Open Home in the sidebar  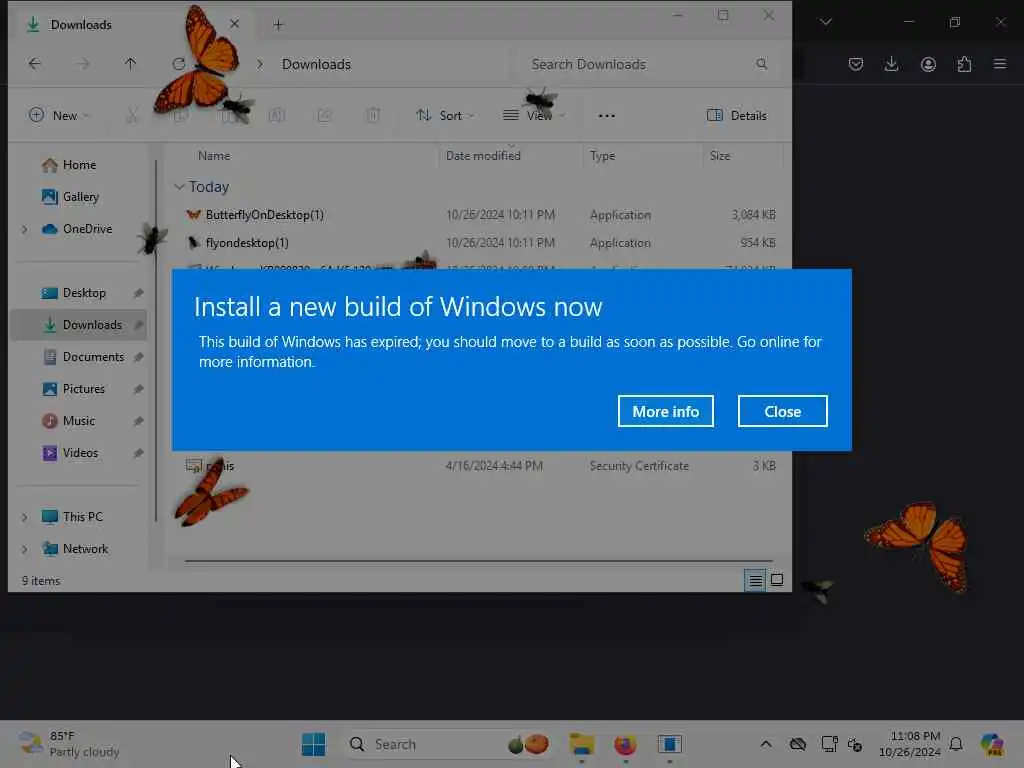(x=79, y=165)
